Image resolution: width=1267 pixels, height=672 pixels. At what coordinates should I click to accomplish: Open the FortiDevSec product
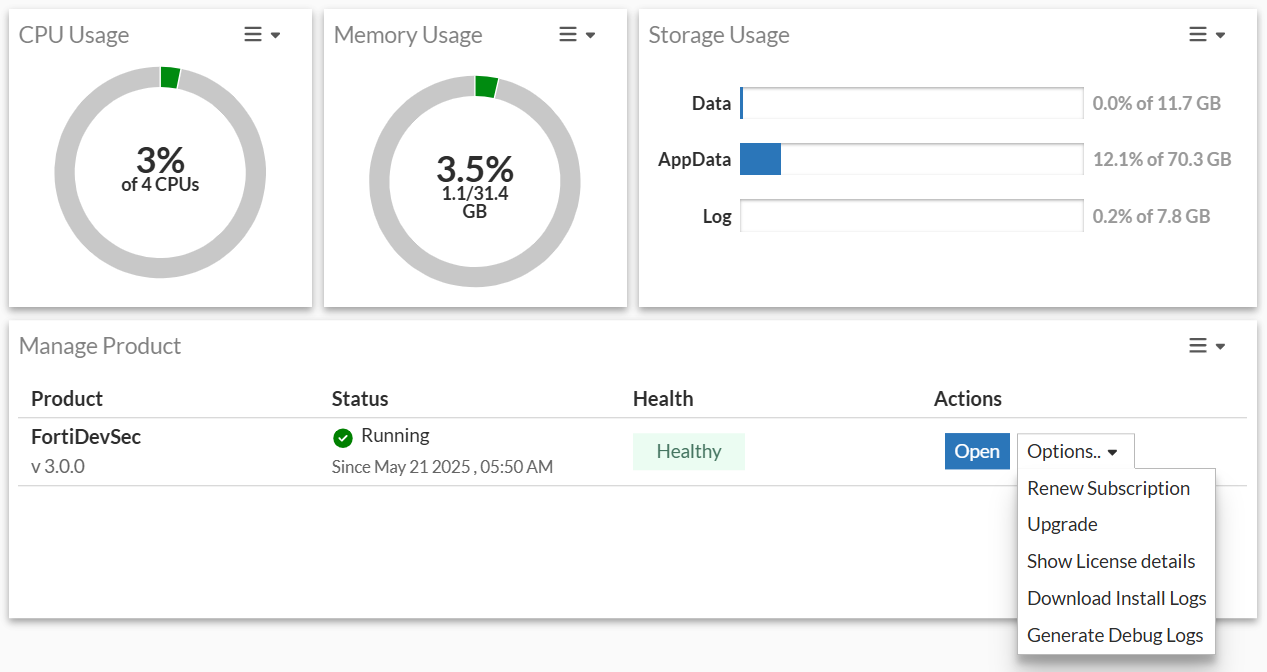coord(977,451)
